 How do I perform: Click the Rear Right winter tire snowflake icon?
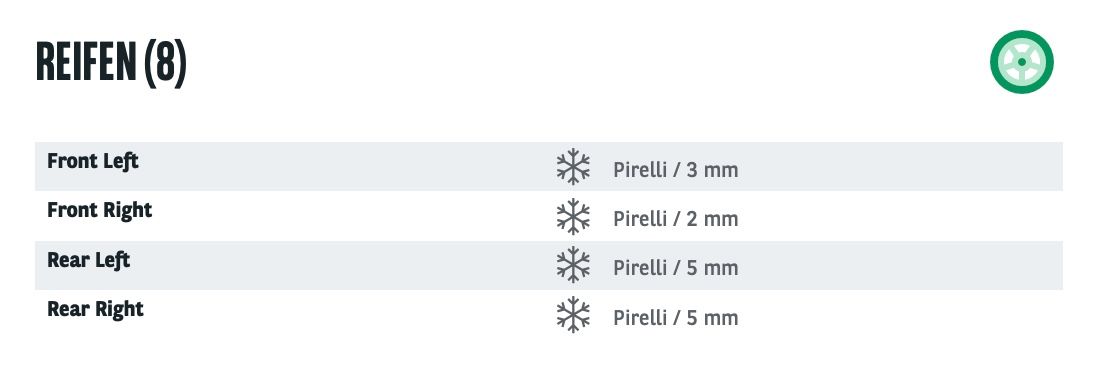click(573, 315)
